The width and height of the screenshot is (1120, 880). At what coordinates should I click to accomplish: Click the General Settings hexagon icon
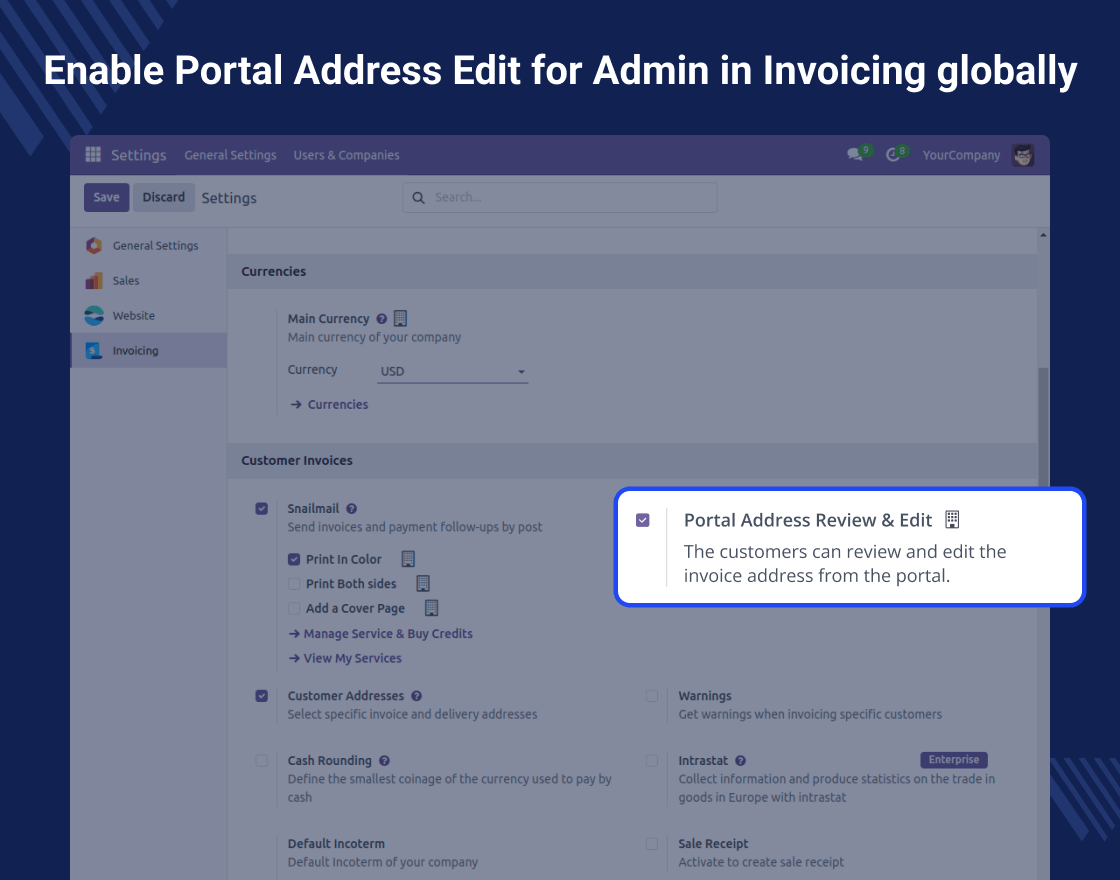(94, 246)
